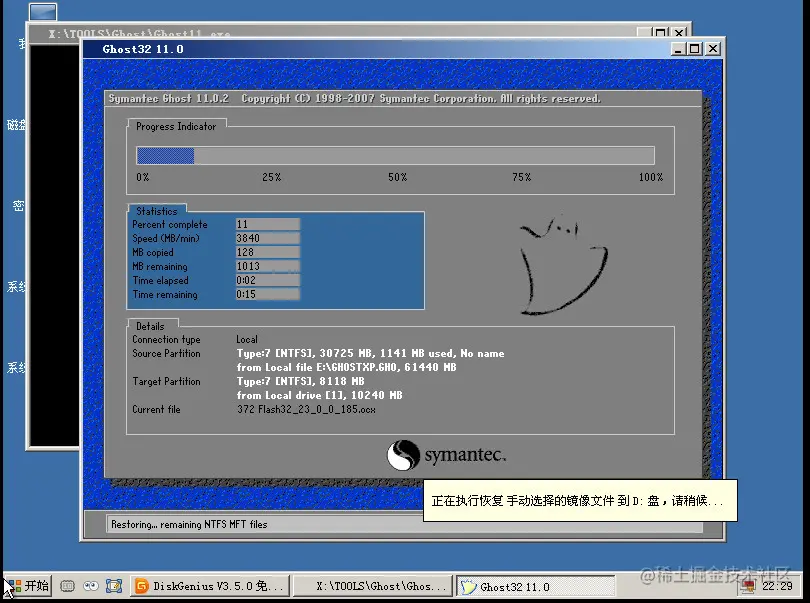Image resolution: width=810 pixels, height=603 pixels.
Task: Click the Source Partition line with 30725 MB
Action: [x=370, y=353]
